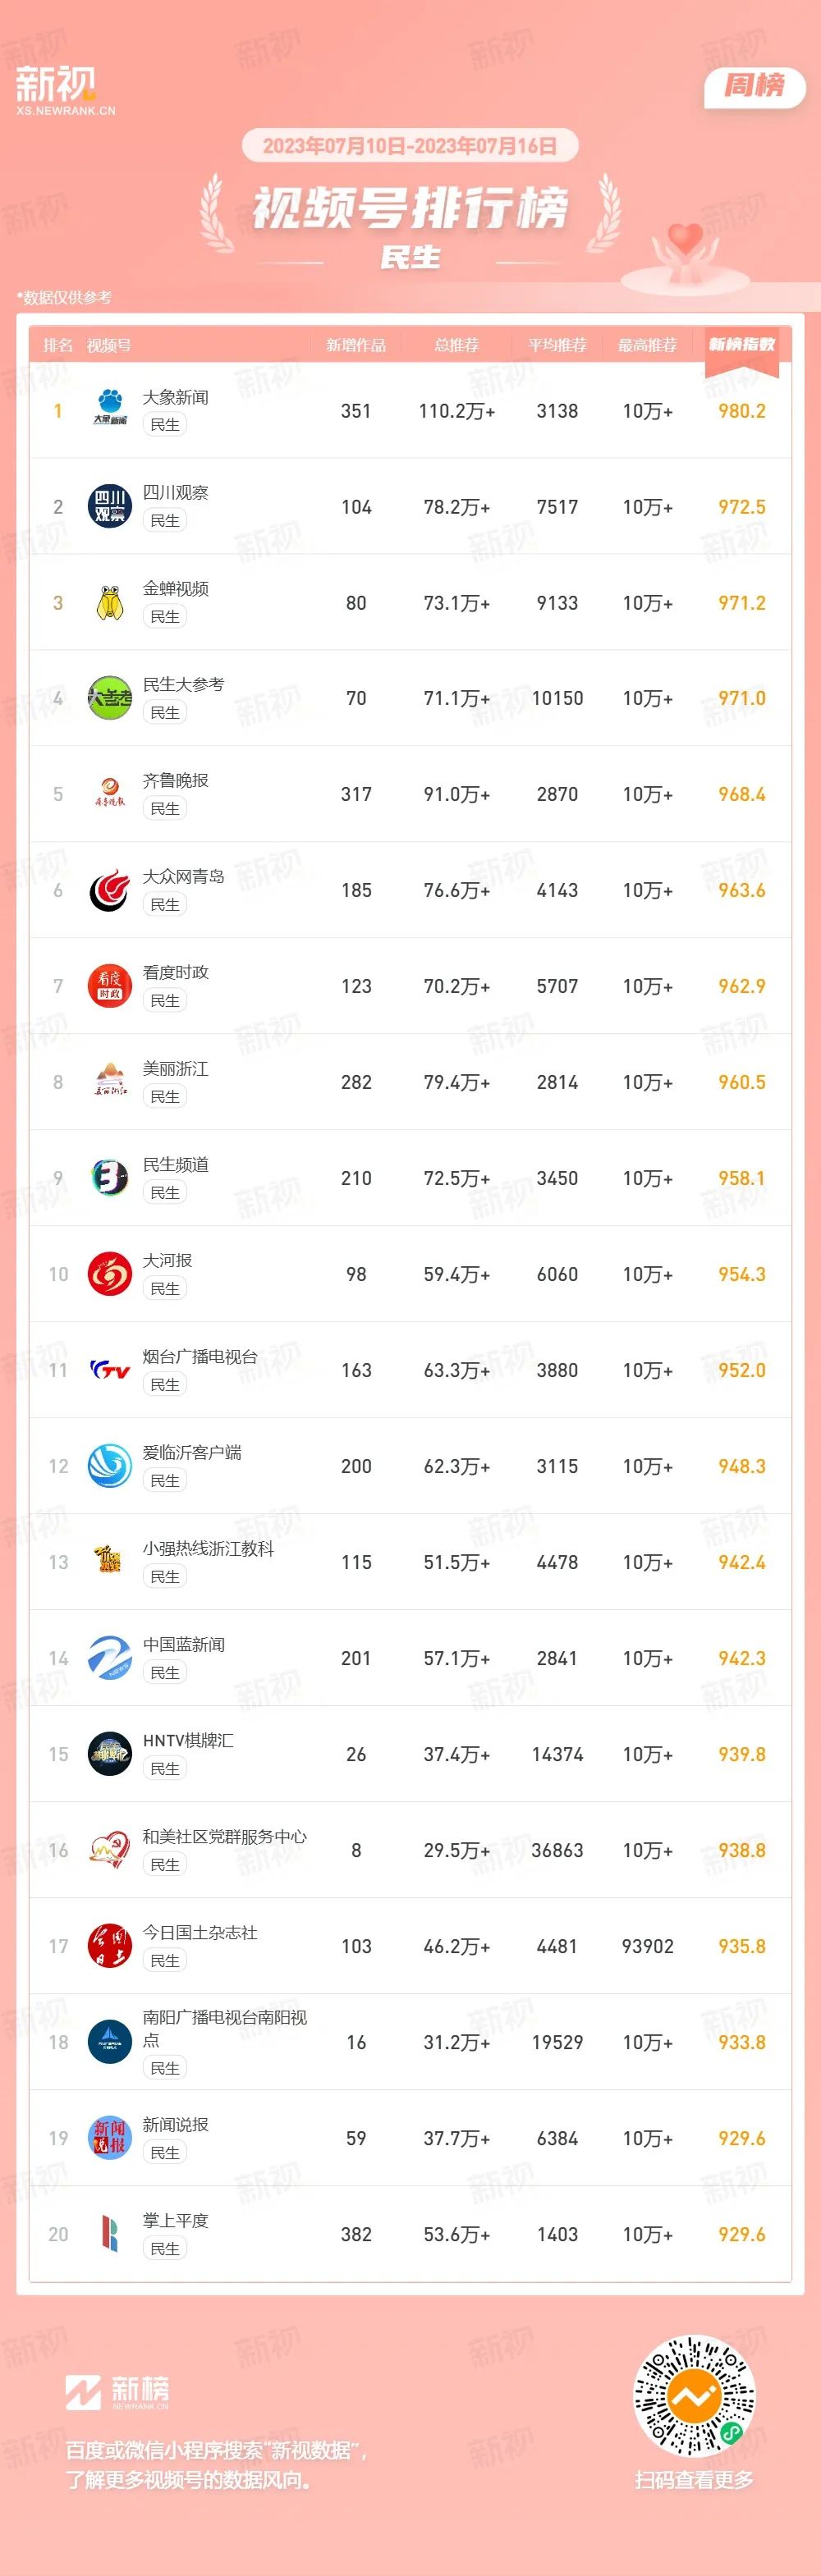The height and width of the screenshot is (2576, 821).
Task: Click the 总推荐 column header
Action: click(x=457, y=345)
